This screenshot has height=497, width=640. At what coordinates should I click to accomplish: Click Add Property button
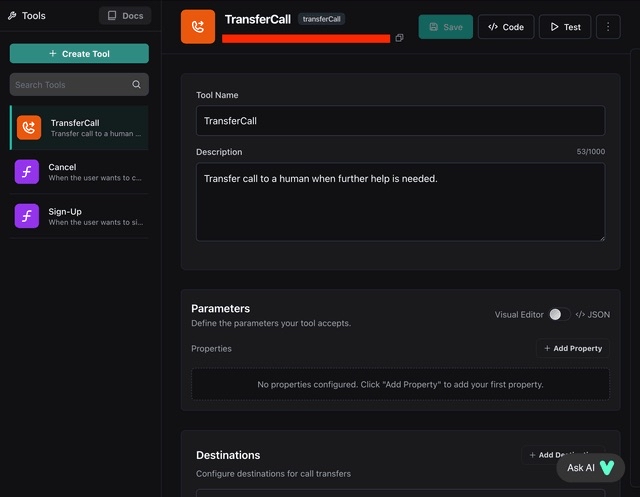[x=573, y=348]
